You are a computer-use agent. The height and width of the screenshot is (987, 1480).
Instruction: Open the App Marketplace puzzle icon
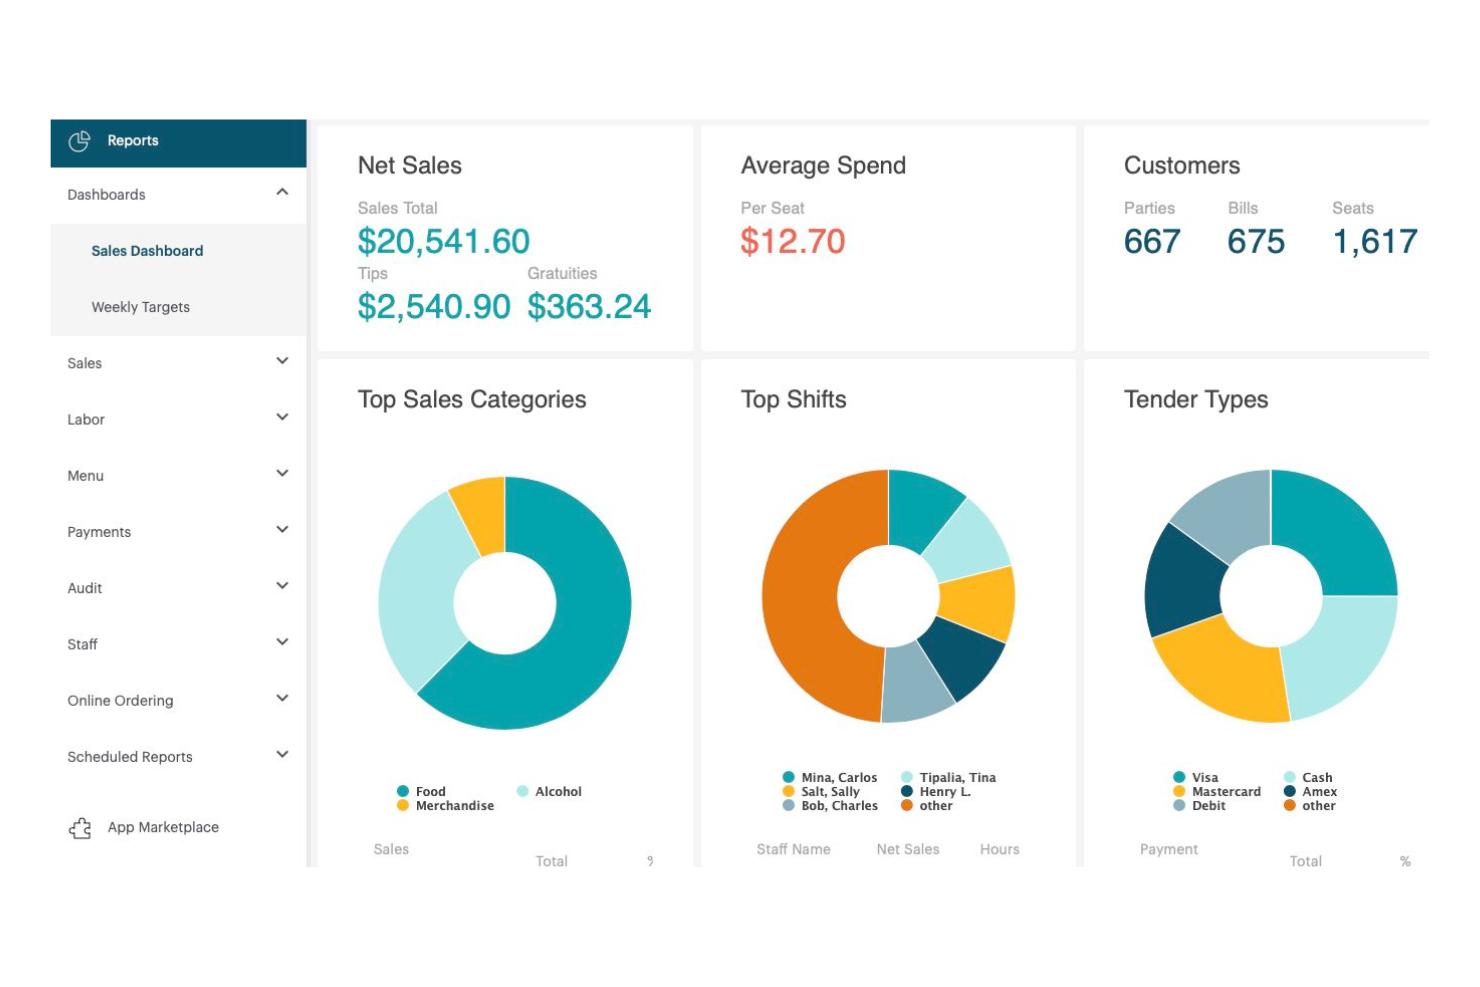[80, 828]
